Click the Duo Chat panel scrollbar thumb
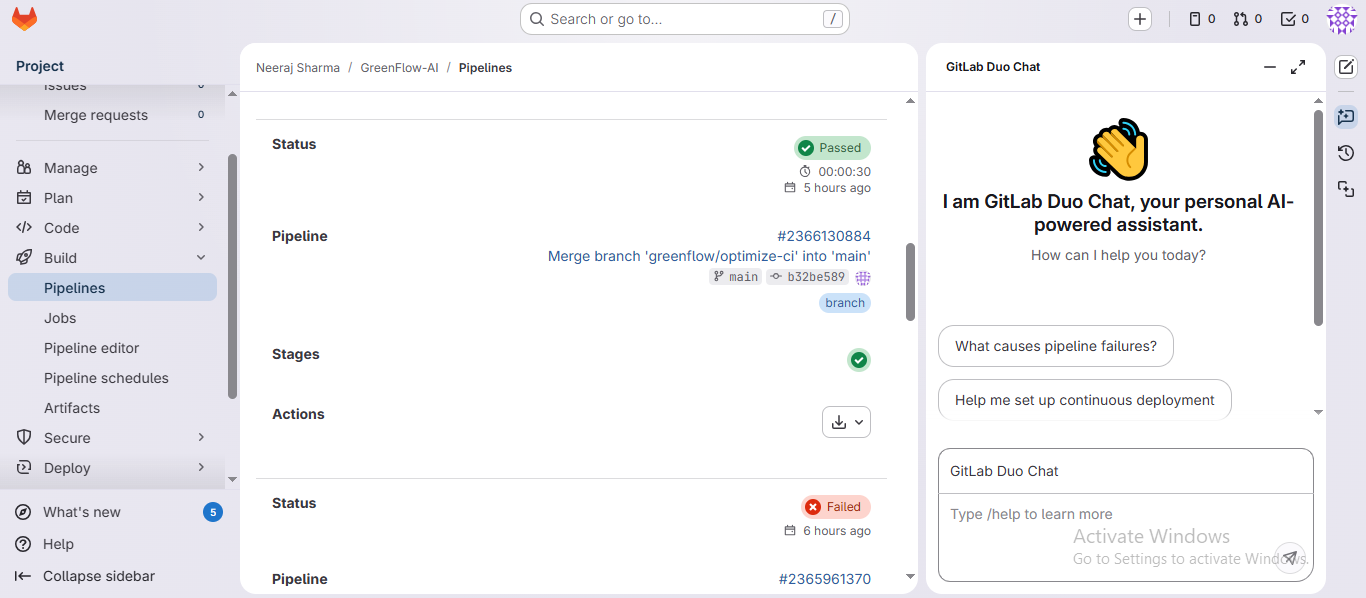The width and height of the screenshot is (1366, 598). click(x=1318, y=217)
